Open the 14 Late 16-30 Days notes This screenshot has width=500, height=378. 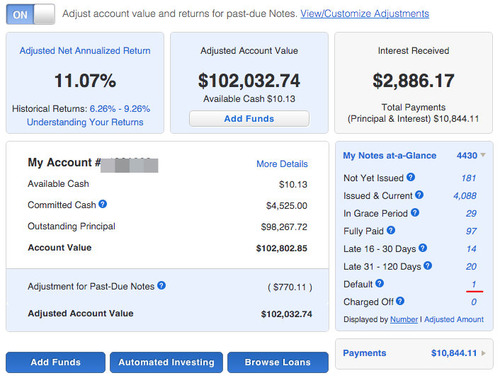click(471, 249)
